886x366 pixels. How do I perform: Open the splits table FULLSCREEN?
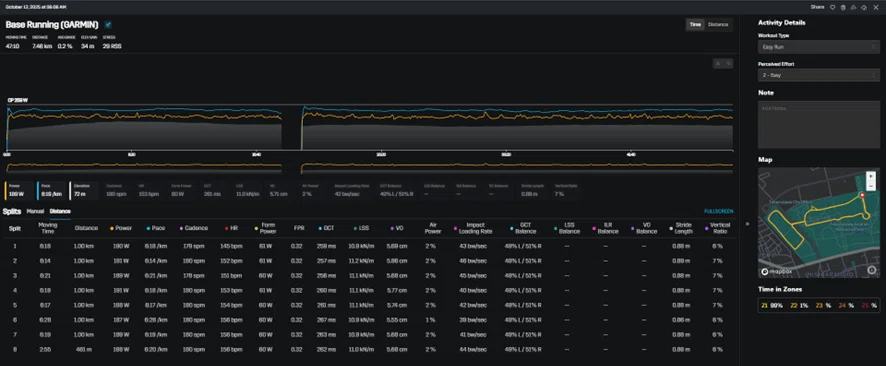pyautogui.click(x=718, y=211)
